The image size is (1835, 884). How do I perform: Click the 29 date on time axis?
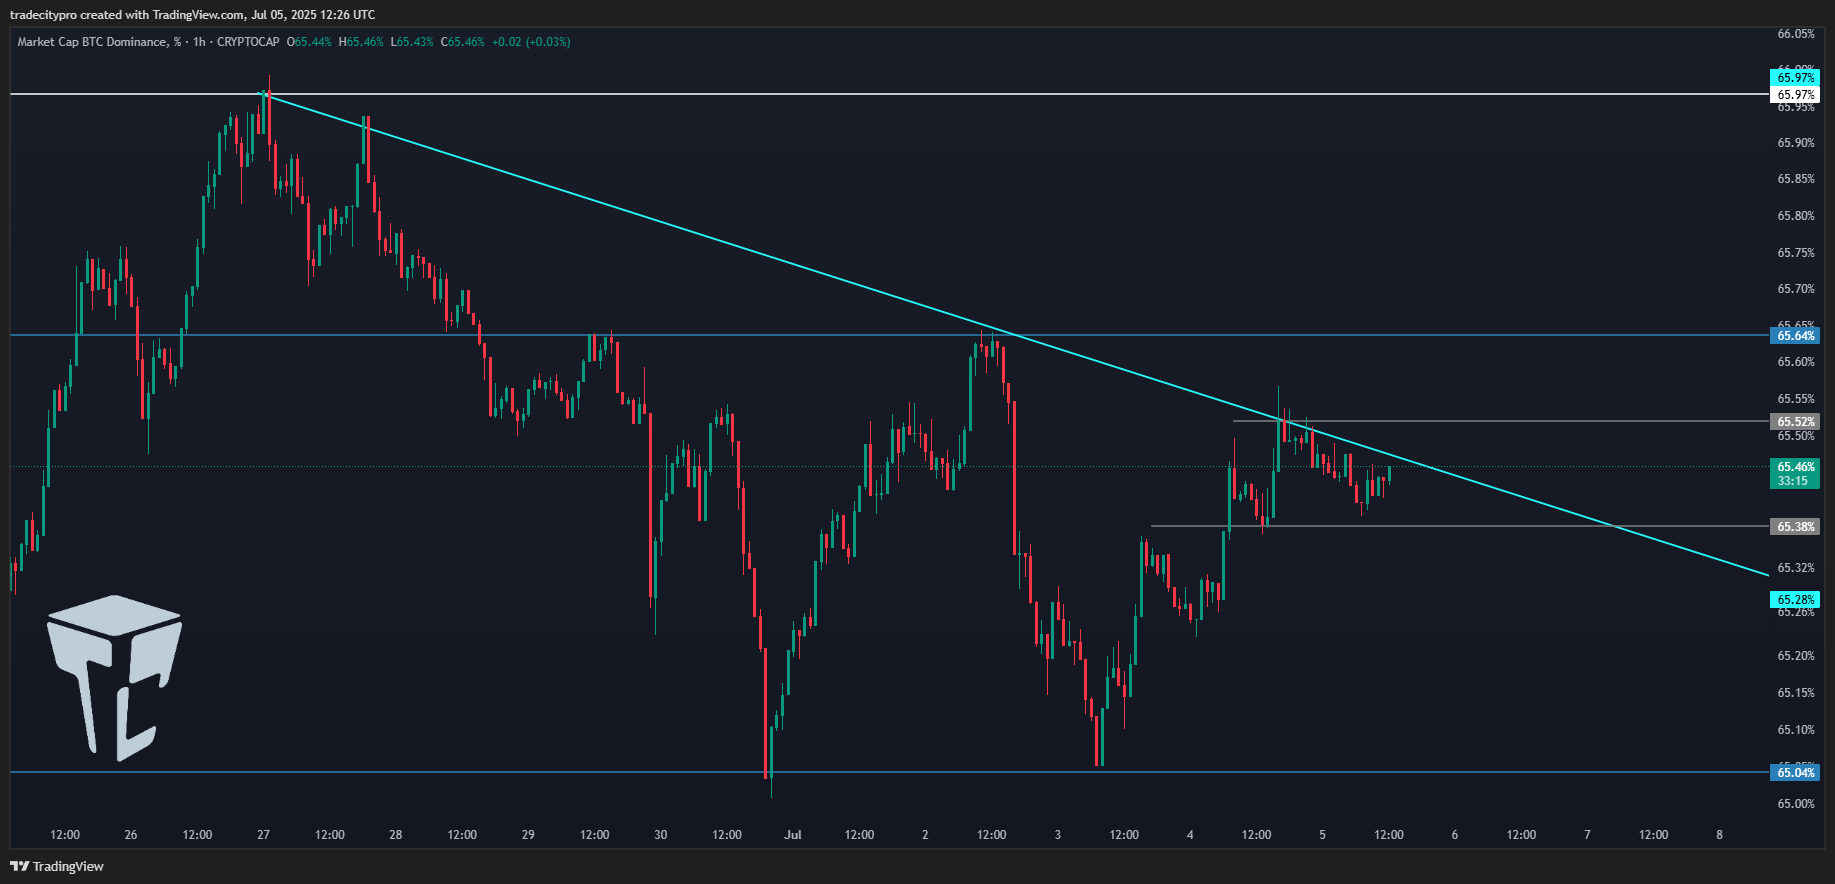pos(528,835)
